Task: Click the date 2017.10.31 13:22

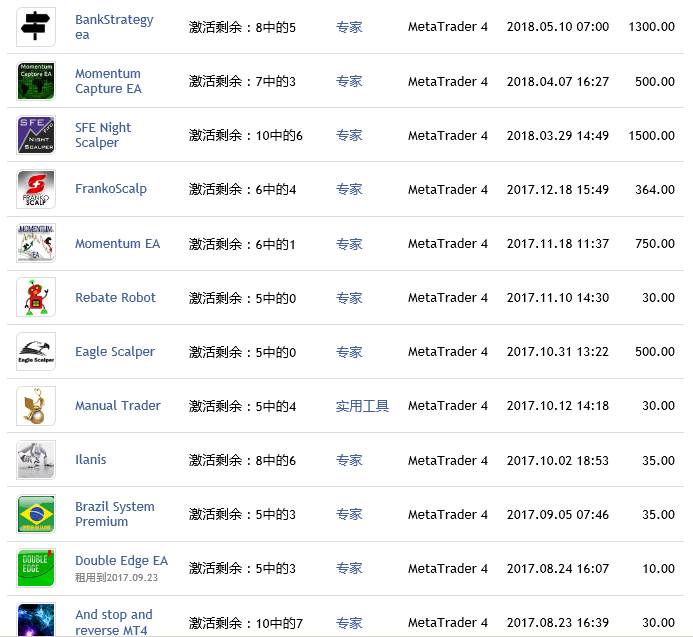Action: (x=558, y=351)
